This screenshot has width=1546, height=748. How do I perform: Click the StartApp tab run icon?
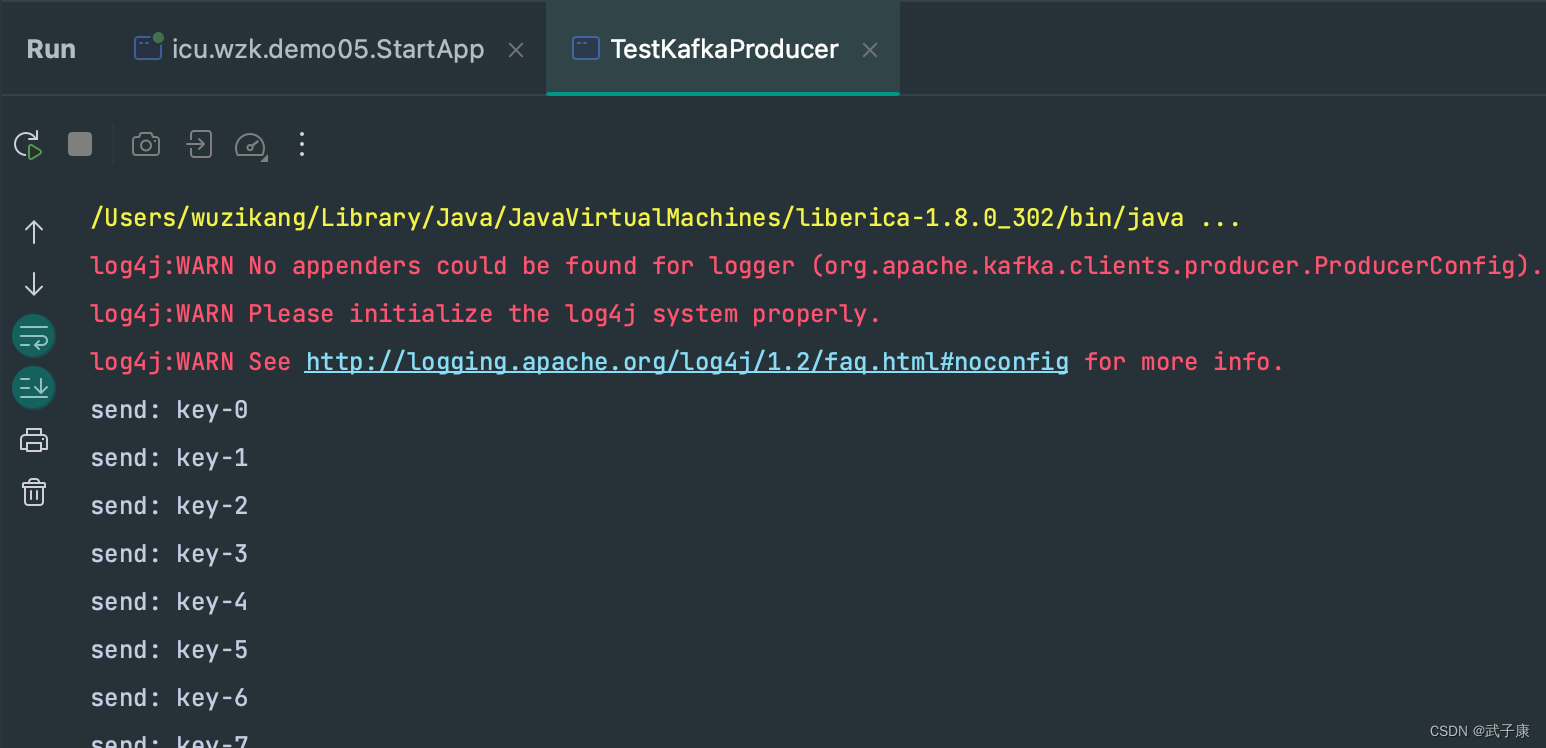(149, 47)
